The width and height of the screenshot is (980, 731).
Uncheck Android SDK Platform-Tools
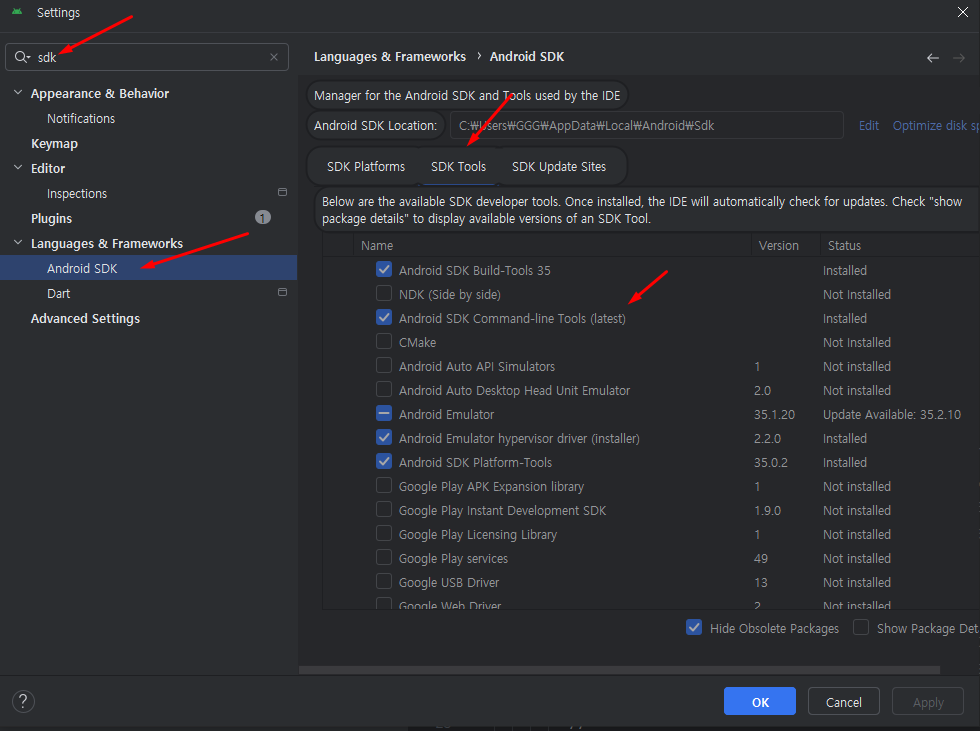click(384, 461)
